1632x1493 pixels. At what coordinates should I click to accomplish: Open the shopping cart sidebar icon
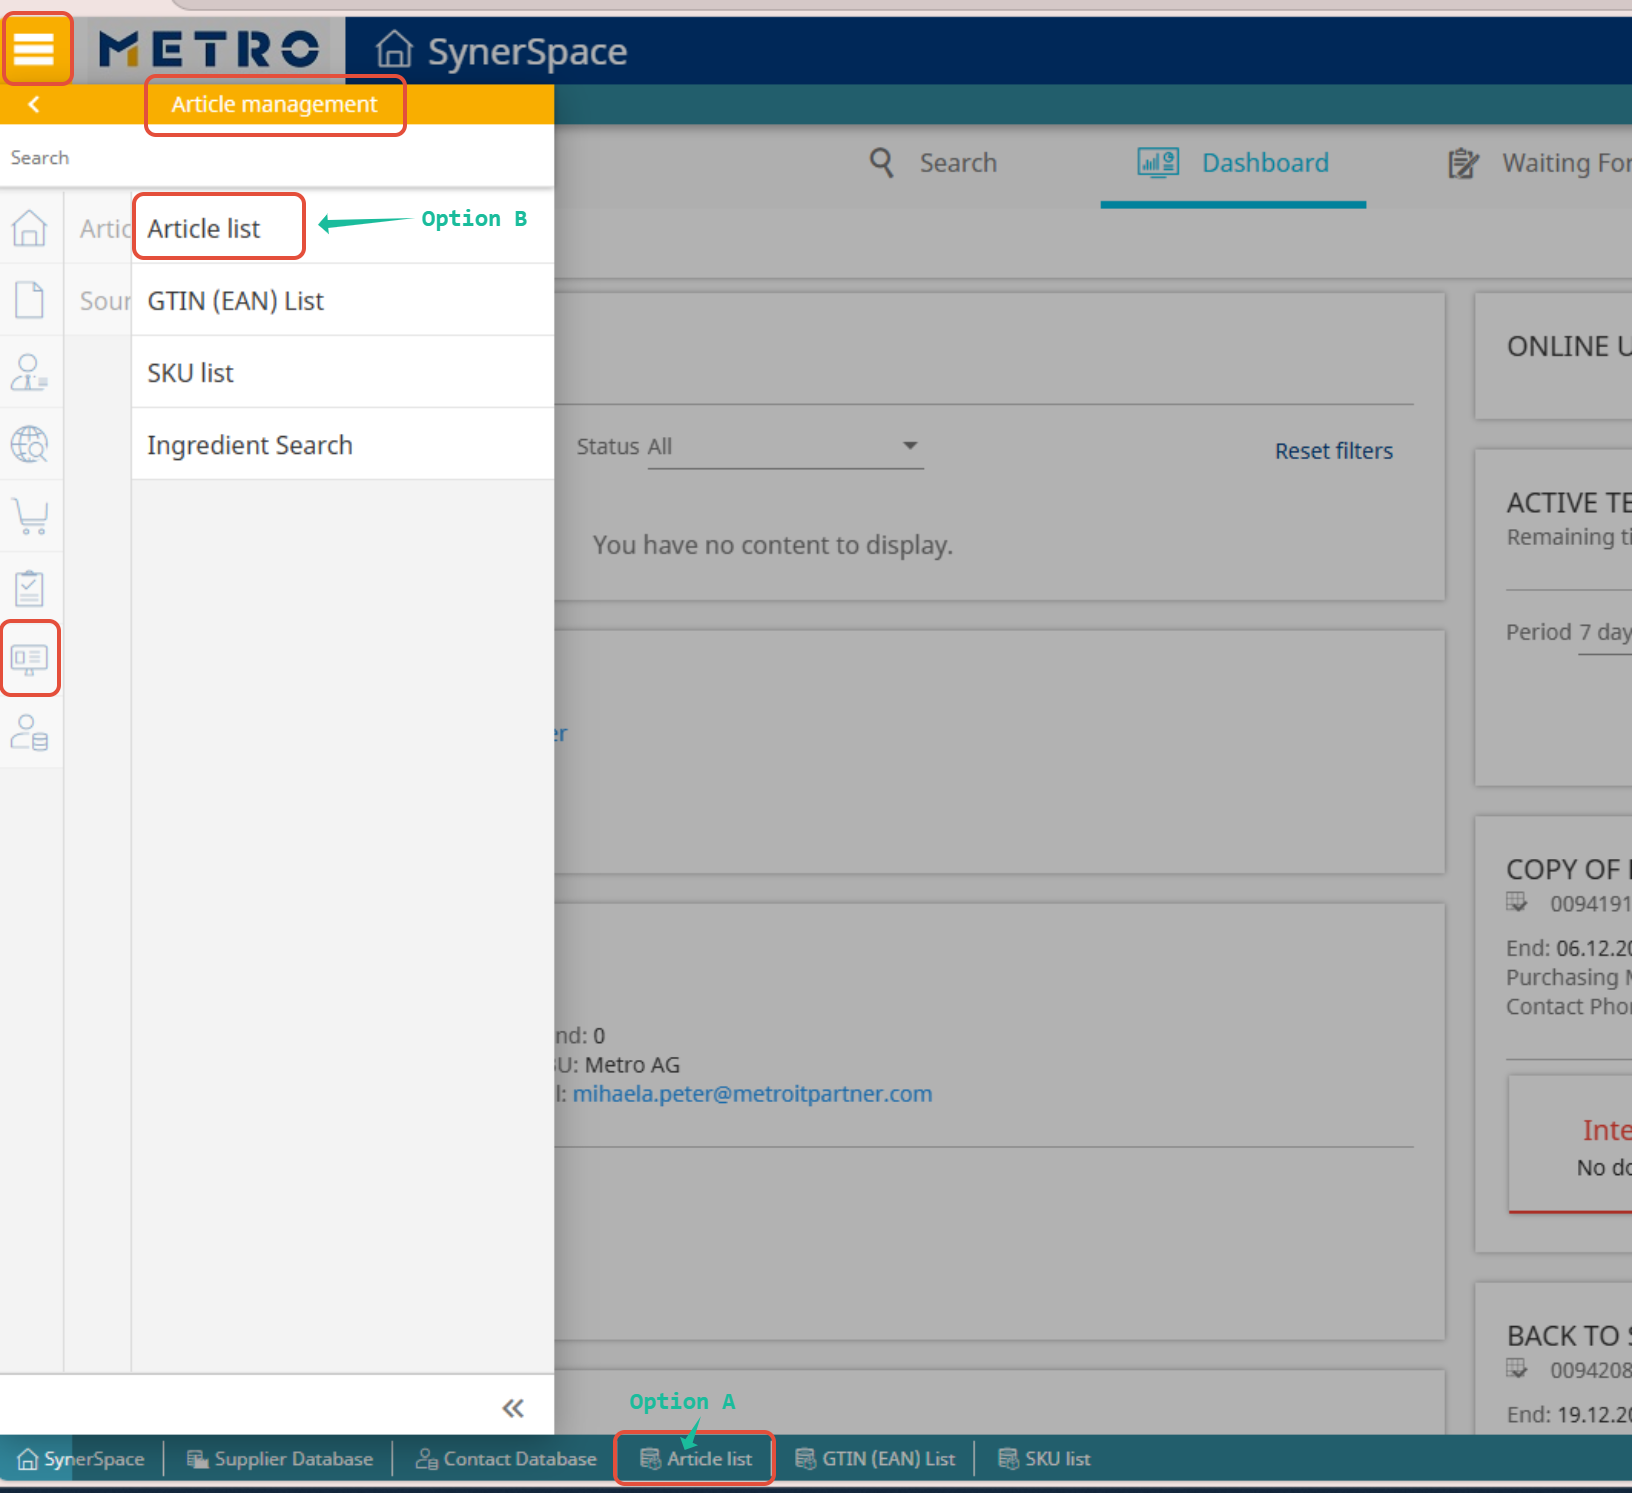(30, 516)
